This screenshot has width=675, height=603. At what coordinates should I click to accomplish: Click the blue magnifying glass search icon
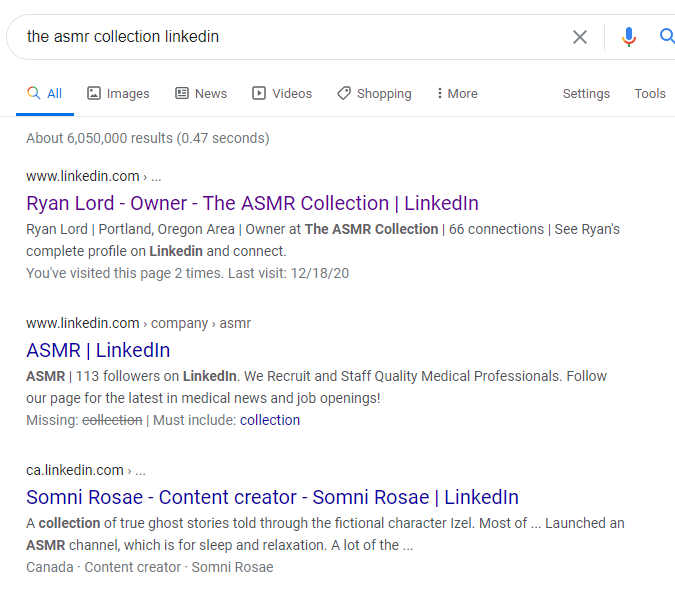[667, 36]
